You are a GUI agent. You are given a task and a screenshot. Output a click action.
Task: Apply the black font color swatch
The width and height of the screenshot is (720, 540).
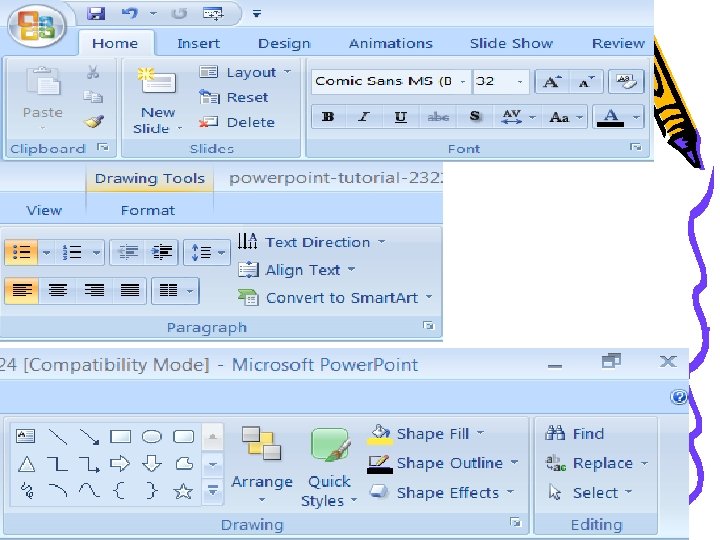point(610,117)
